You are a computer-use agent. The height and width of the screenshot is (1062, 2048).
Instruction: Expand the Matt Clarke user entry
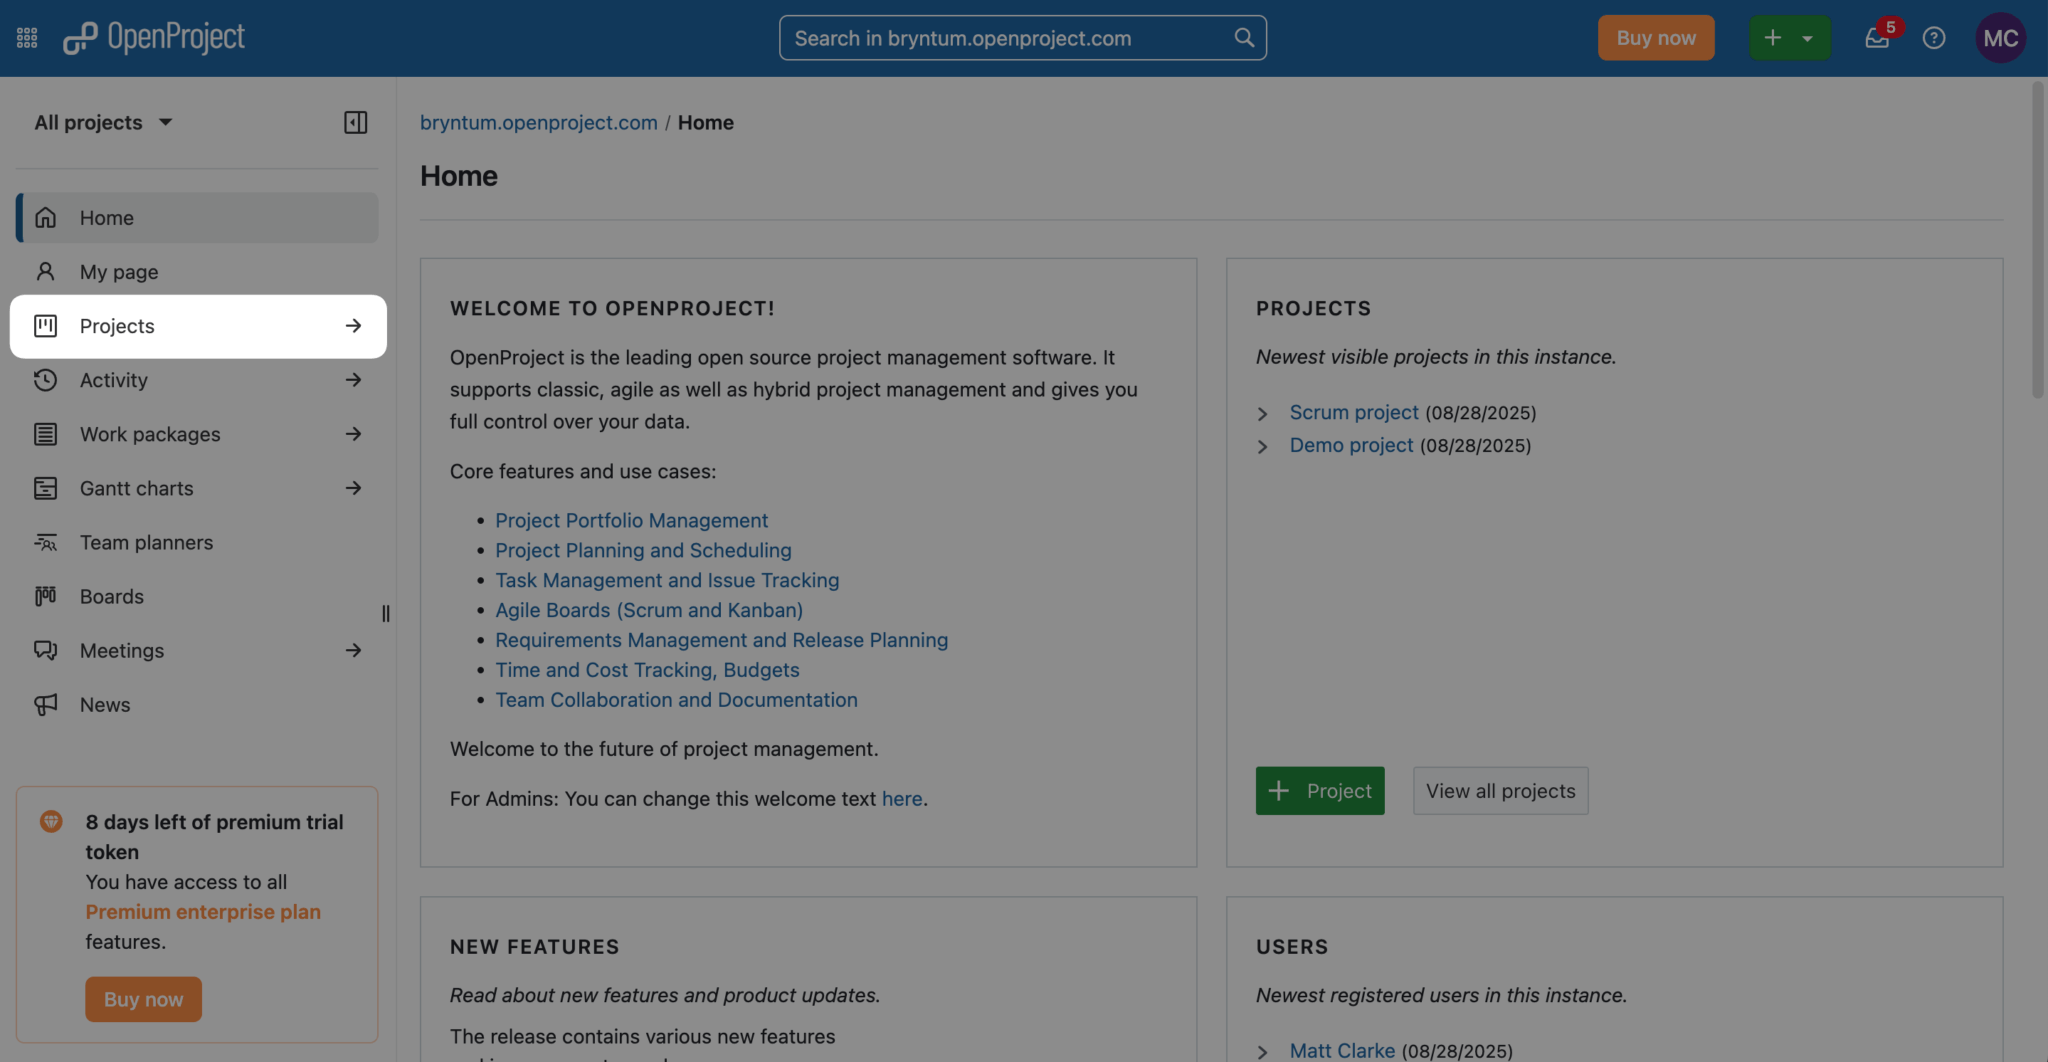(x=1263, y=1052)
